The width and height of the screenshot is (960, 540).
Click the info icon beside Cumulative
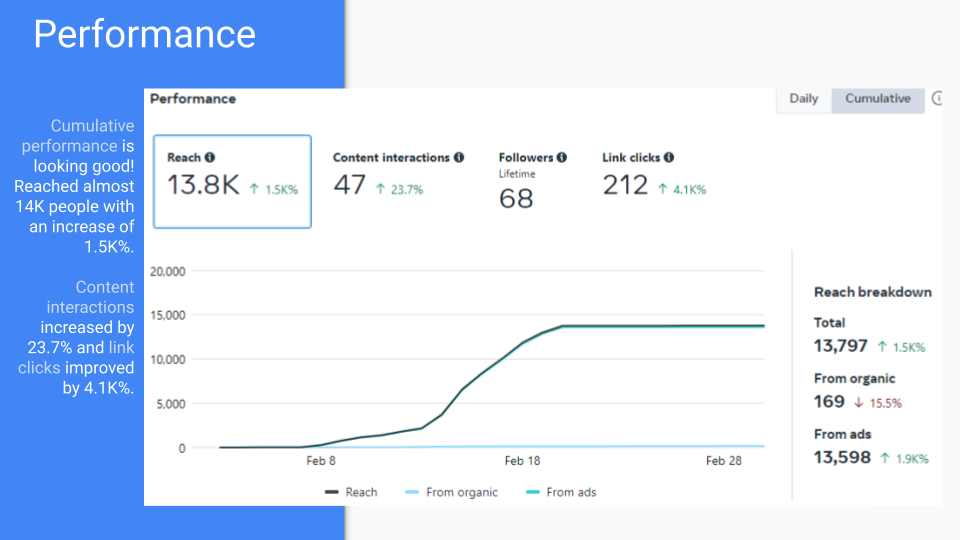[937, 99]
